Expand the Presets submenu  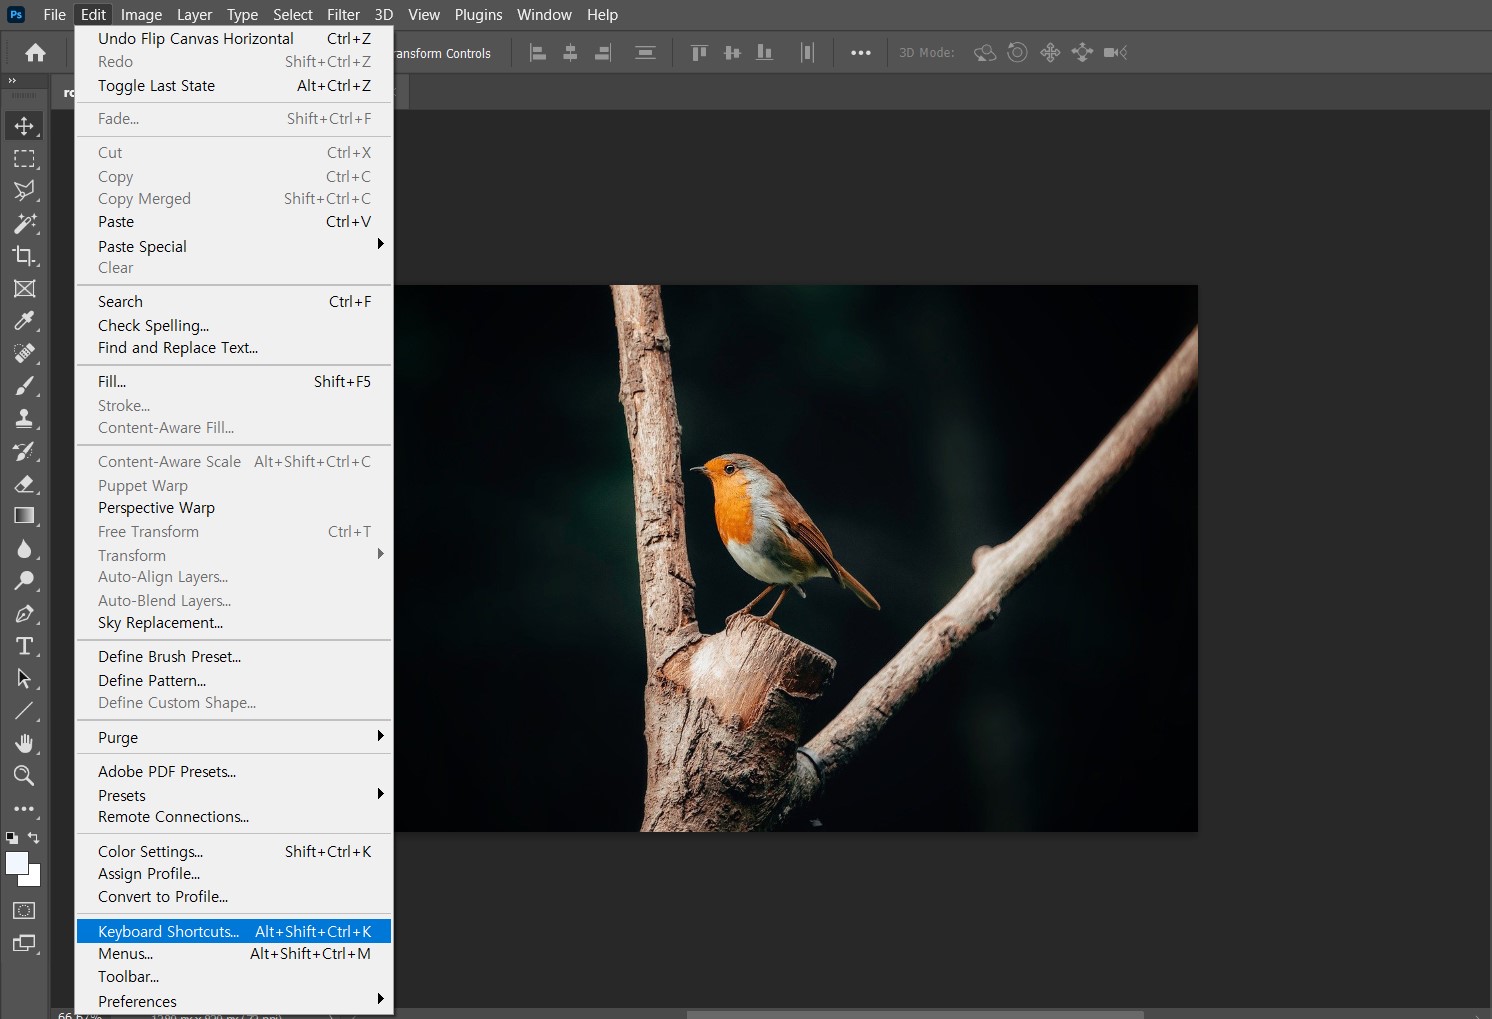click(234, 795)
